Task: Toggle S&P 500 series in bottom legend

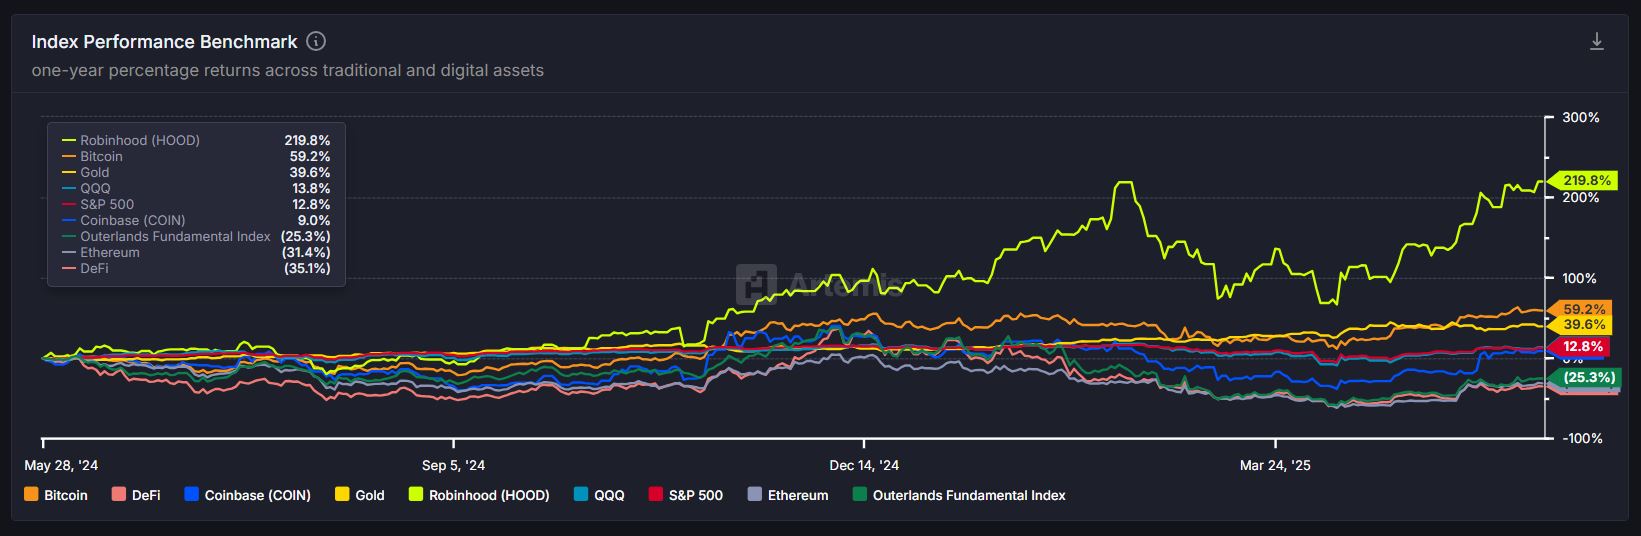Action: (x=685, y=495)
